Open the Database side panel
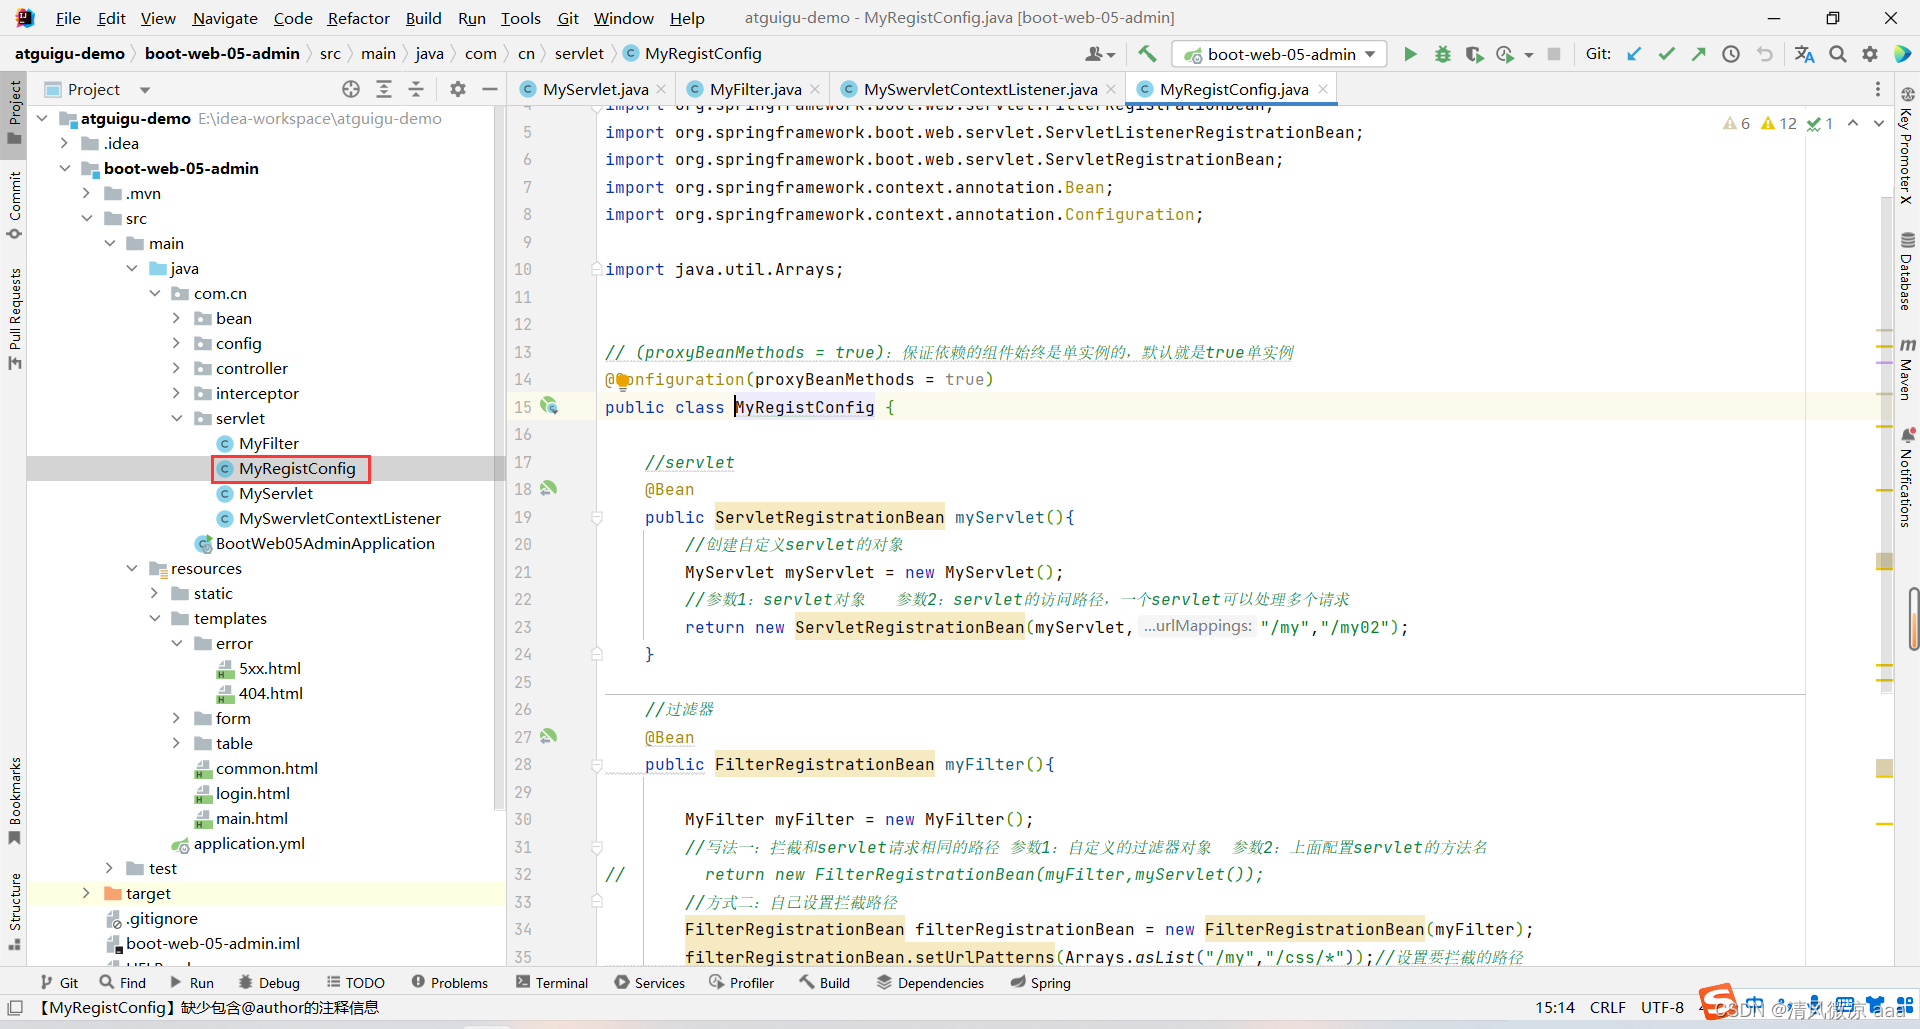 1907,271
